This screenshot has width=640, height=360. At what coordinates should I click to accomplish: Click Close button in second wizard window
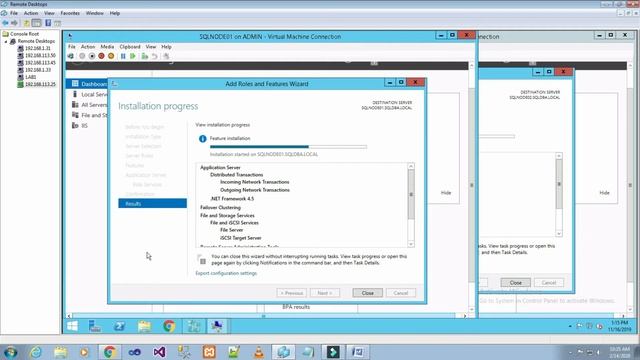[x=516, y=282]
